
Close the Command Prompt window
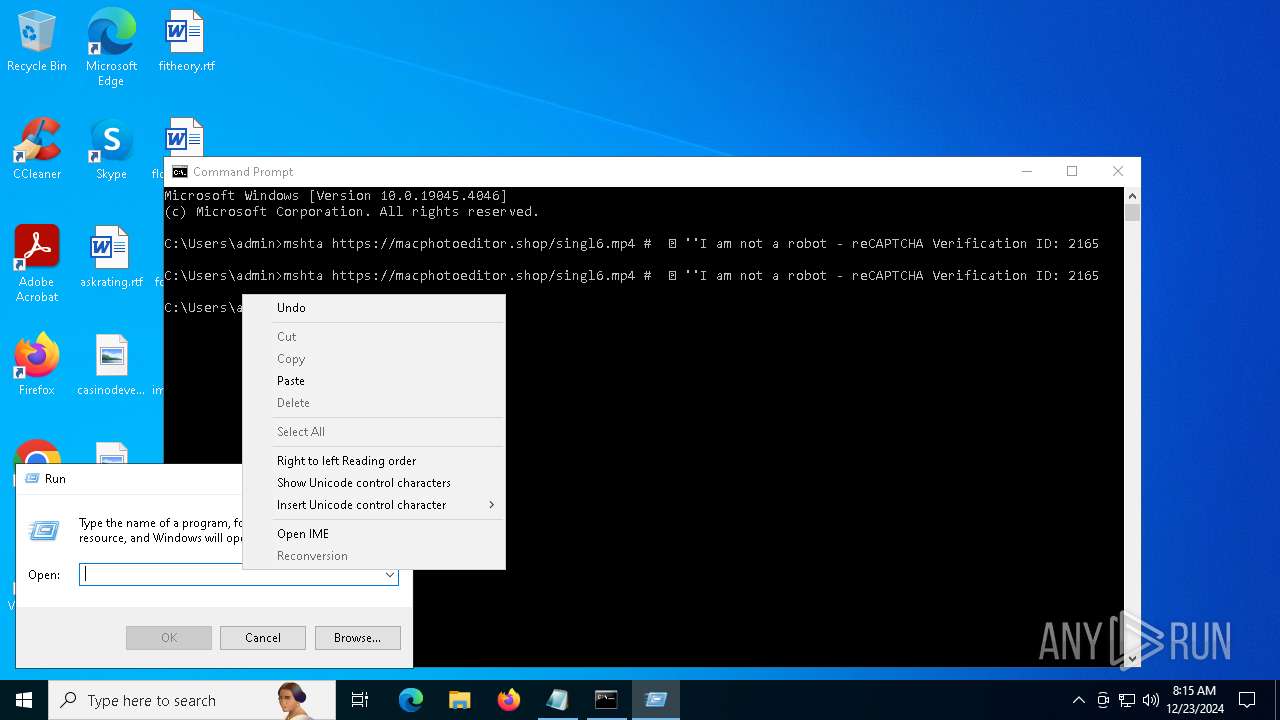coord(1118,172)
